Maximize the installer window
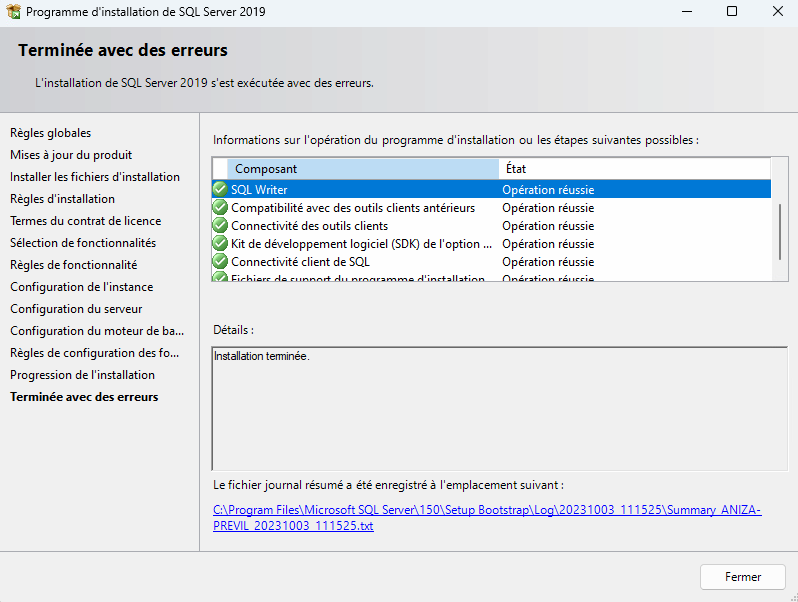Viewport: 798px width, 602px height. tap(732, 12)
